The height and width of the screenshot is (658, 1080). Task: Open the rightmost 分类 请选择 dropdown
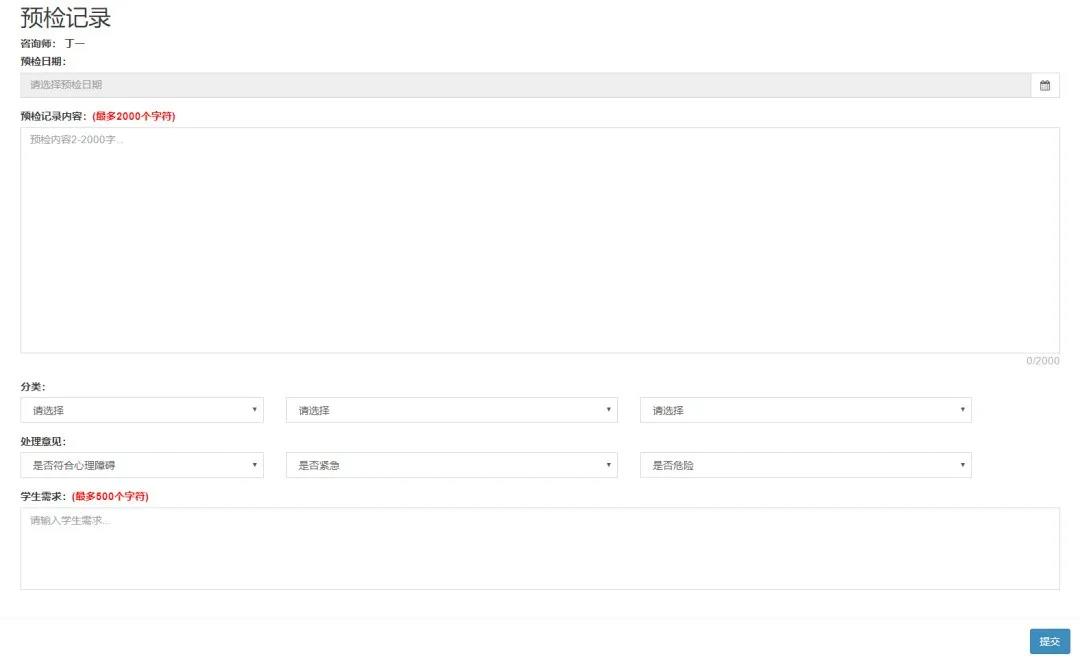click(805, 410)
